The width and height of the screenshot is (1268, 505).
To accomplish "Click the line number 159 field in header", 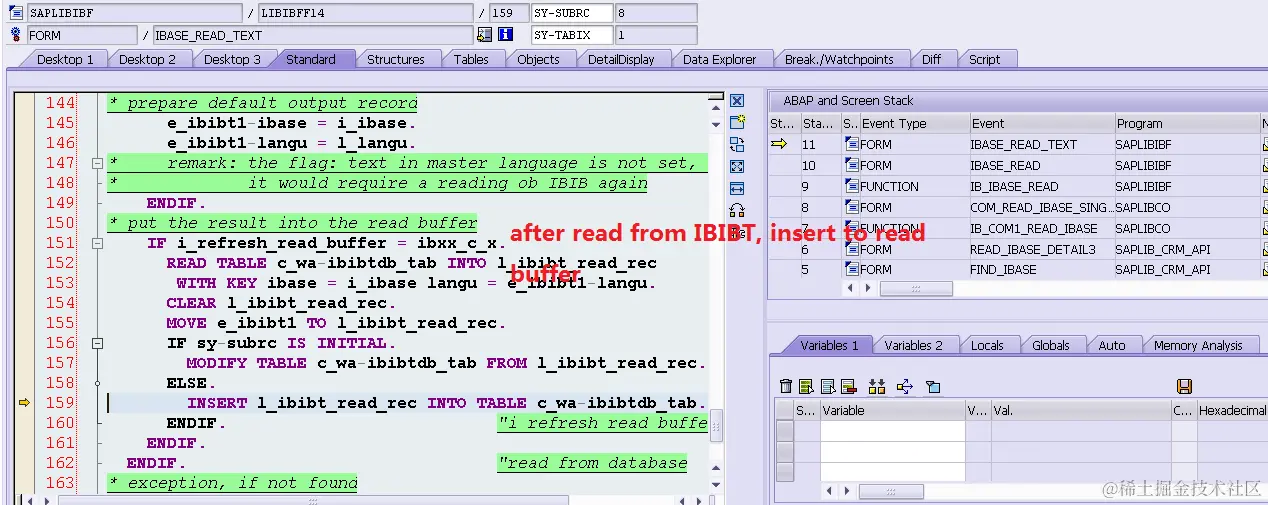I will point(508,13).
